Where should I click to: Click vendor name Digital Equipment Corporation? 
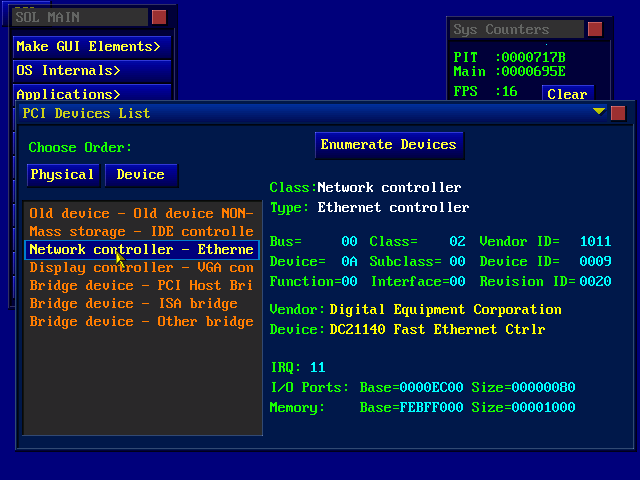[445, 309]
